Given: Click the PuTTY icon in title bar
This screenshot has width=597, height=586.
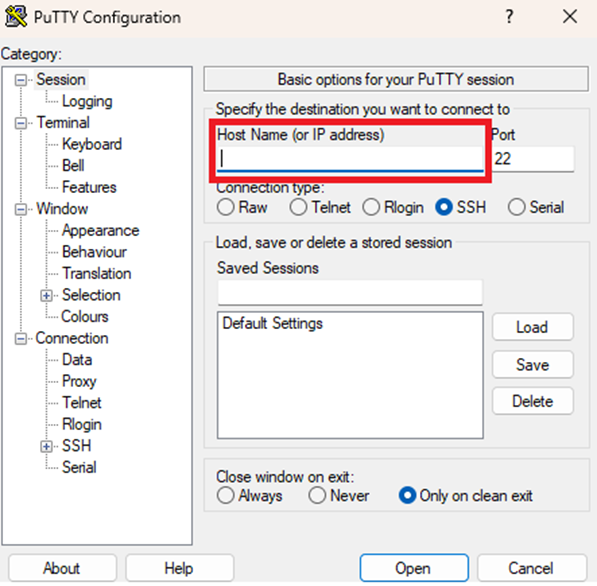Looking at the screenshot, I should [16, 17].
